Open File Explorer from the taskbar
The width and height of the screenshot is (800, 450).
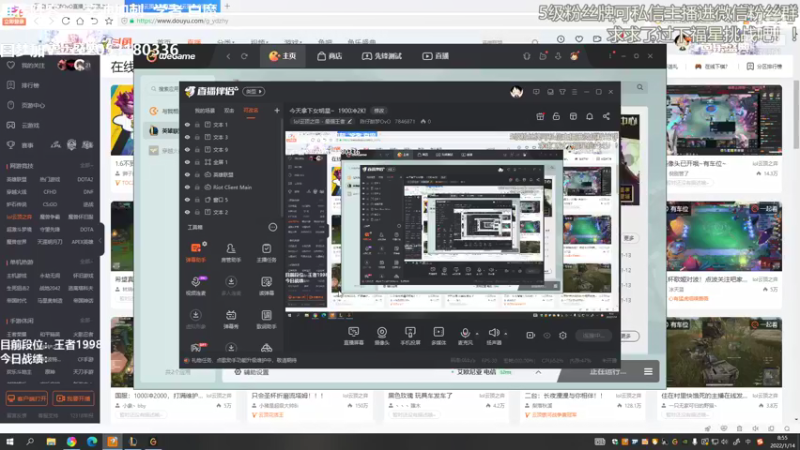pyautogui.click(x=51, y=442)
